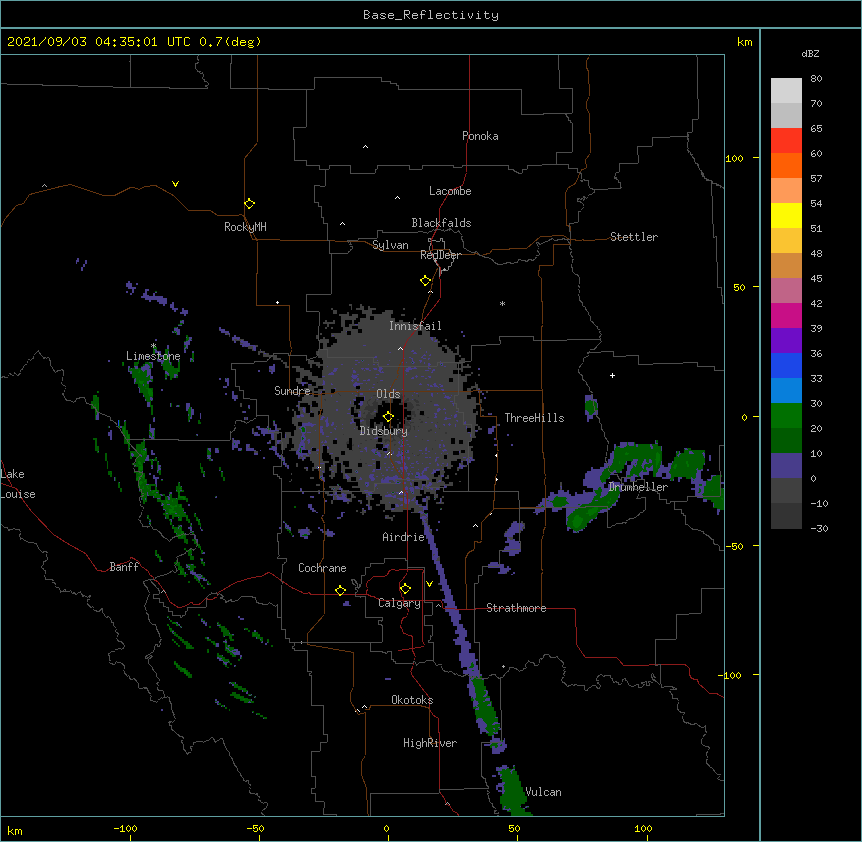Click the green radar echo beside Vulcan
This screenshot has height=842, width=862.
(512, 789)
